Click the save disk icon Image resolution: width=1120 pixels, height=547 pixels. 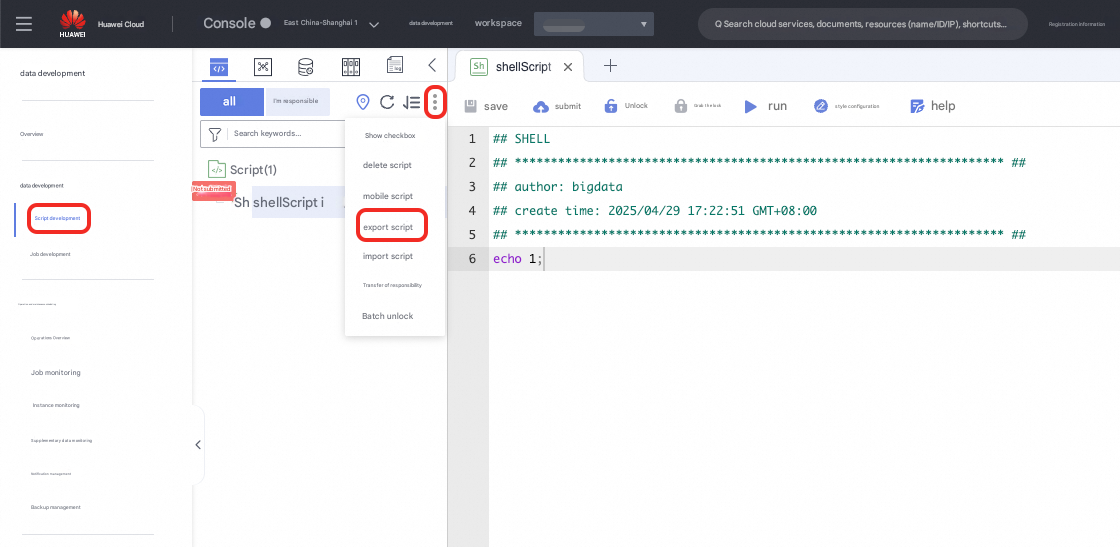tap(471, 106)
